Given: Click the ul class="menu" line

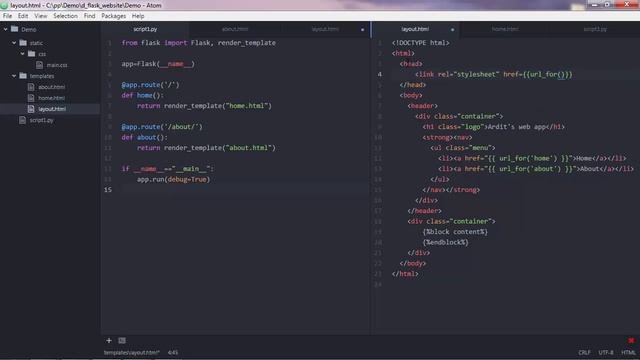Looking at the screenshot, I should [462, 148].
